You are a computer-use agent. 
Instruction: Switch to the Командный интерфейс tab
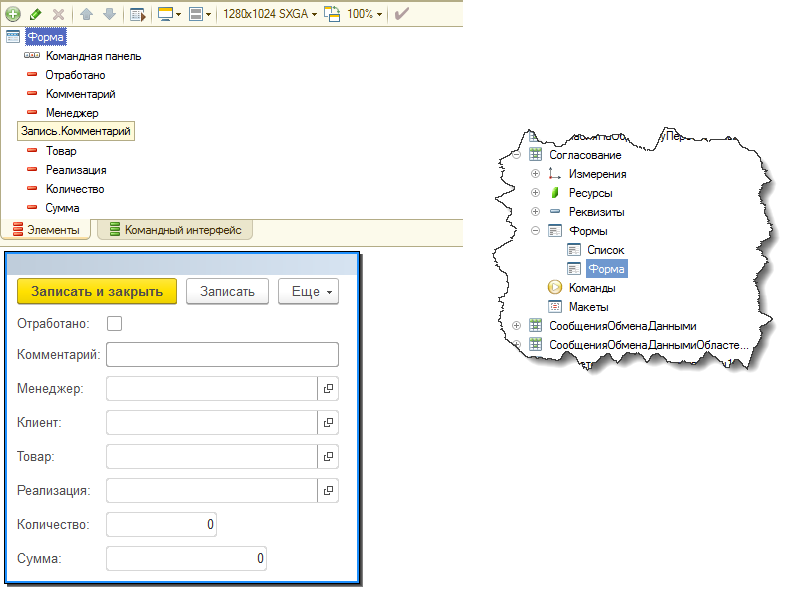tap(175, 230)
